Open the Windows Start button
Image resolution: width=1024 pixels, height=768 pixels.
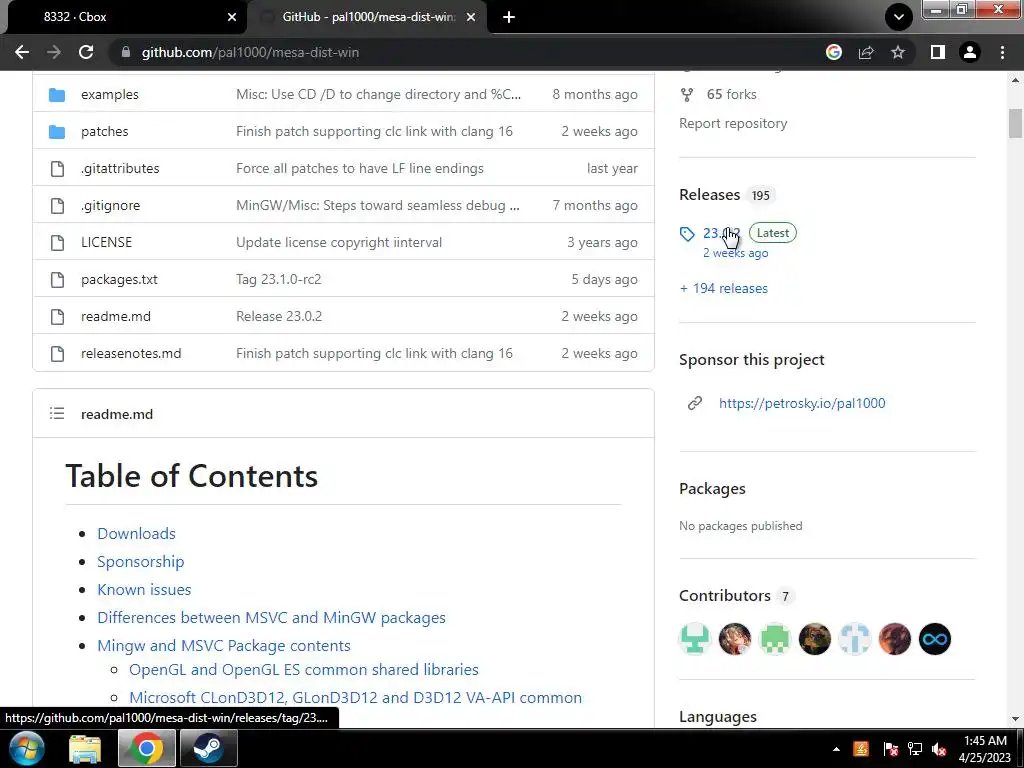coord(26,748)
